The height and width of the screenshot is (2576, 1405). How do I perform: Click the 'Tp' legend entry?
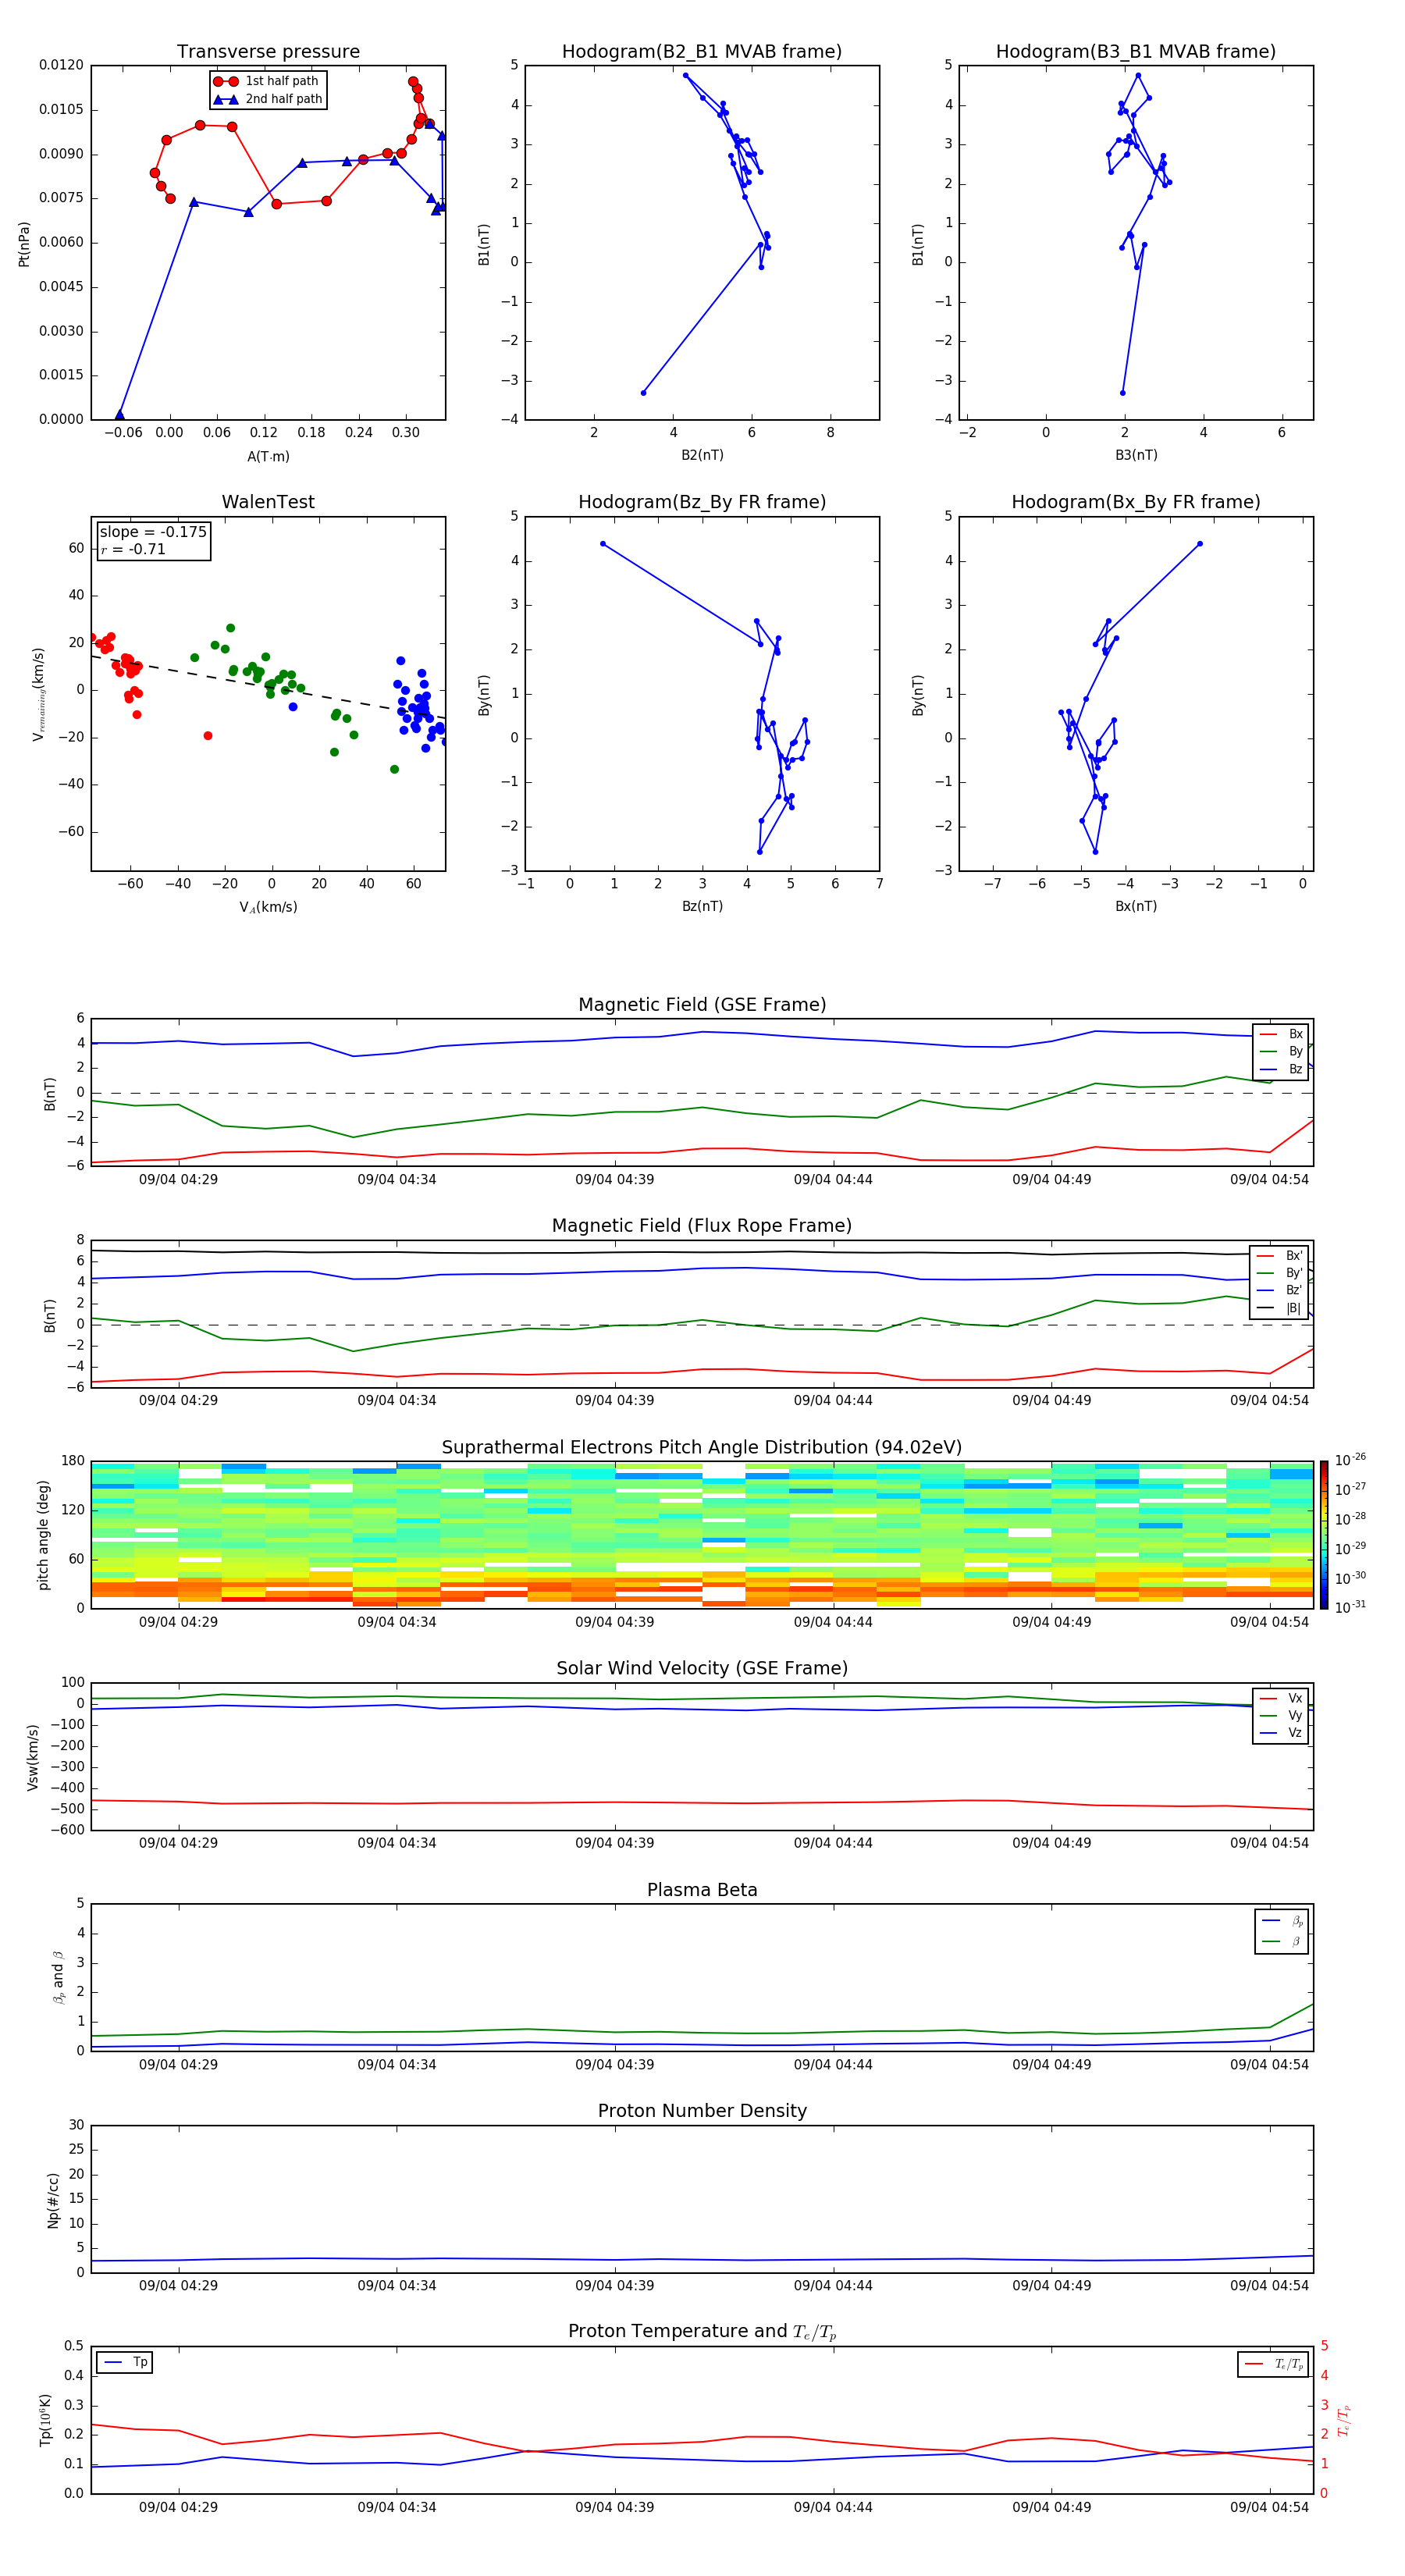point(126,2362)
